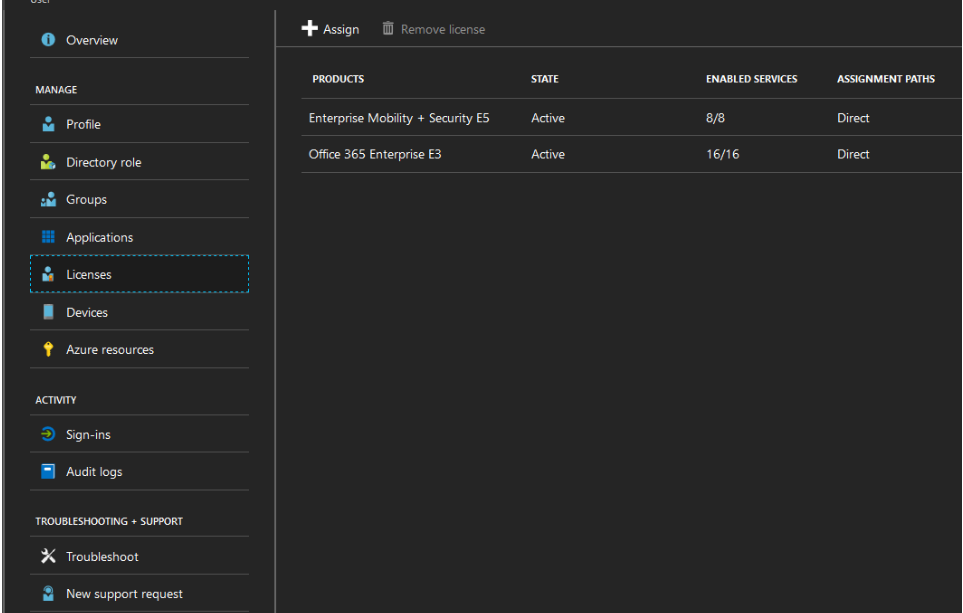Click the plus icon beside Assign

click(310, 28)
